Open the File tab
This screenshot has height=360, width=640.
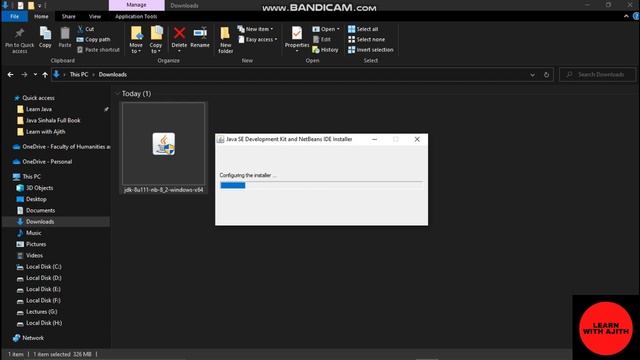(15, 17)
